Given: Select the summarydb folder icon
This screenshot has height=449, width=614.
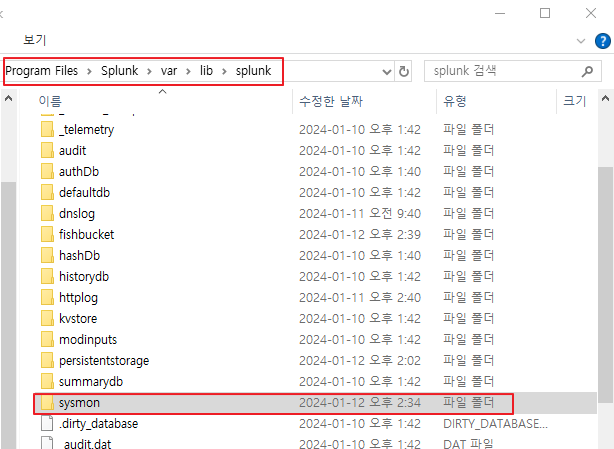Looking at the screenshot, I should [47, 382].
